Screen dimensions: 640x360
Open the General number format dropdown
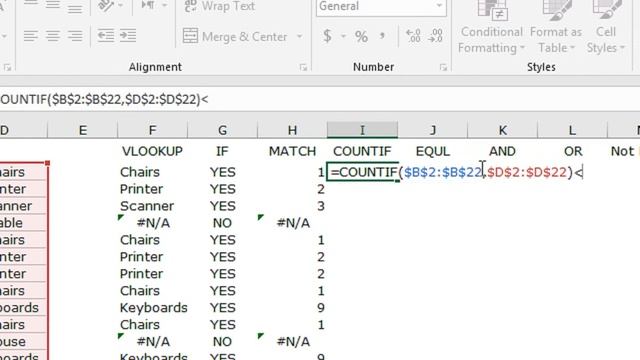click(439, 6)
